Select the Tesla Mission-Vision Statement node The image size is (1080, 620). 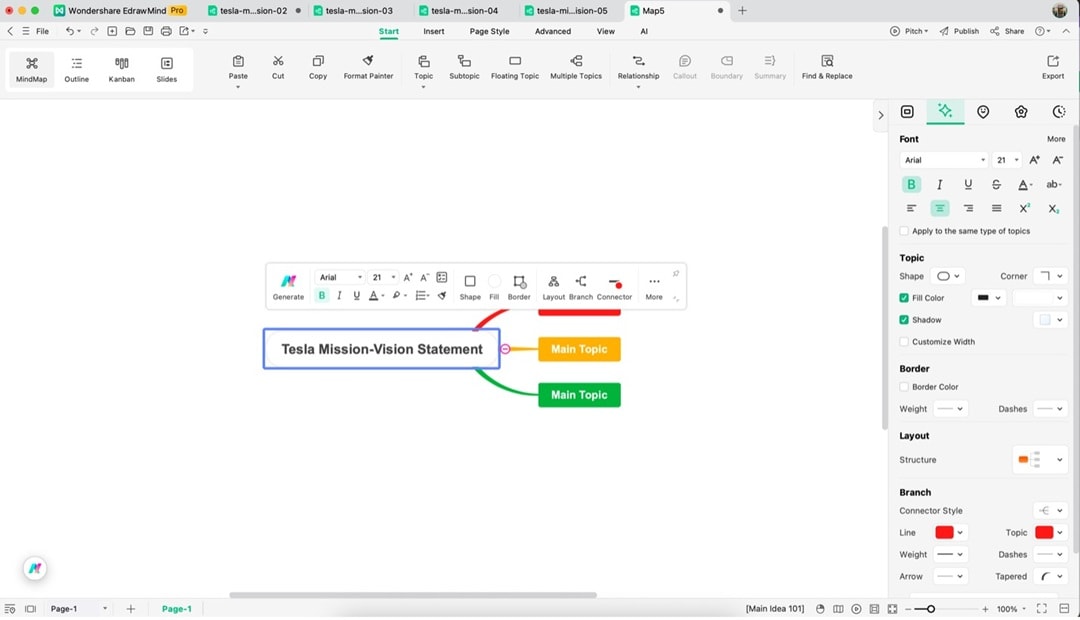pos(382,349)
